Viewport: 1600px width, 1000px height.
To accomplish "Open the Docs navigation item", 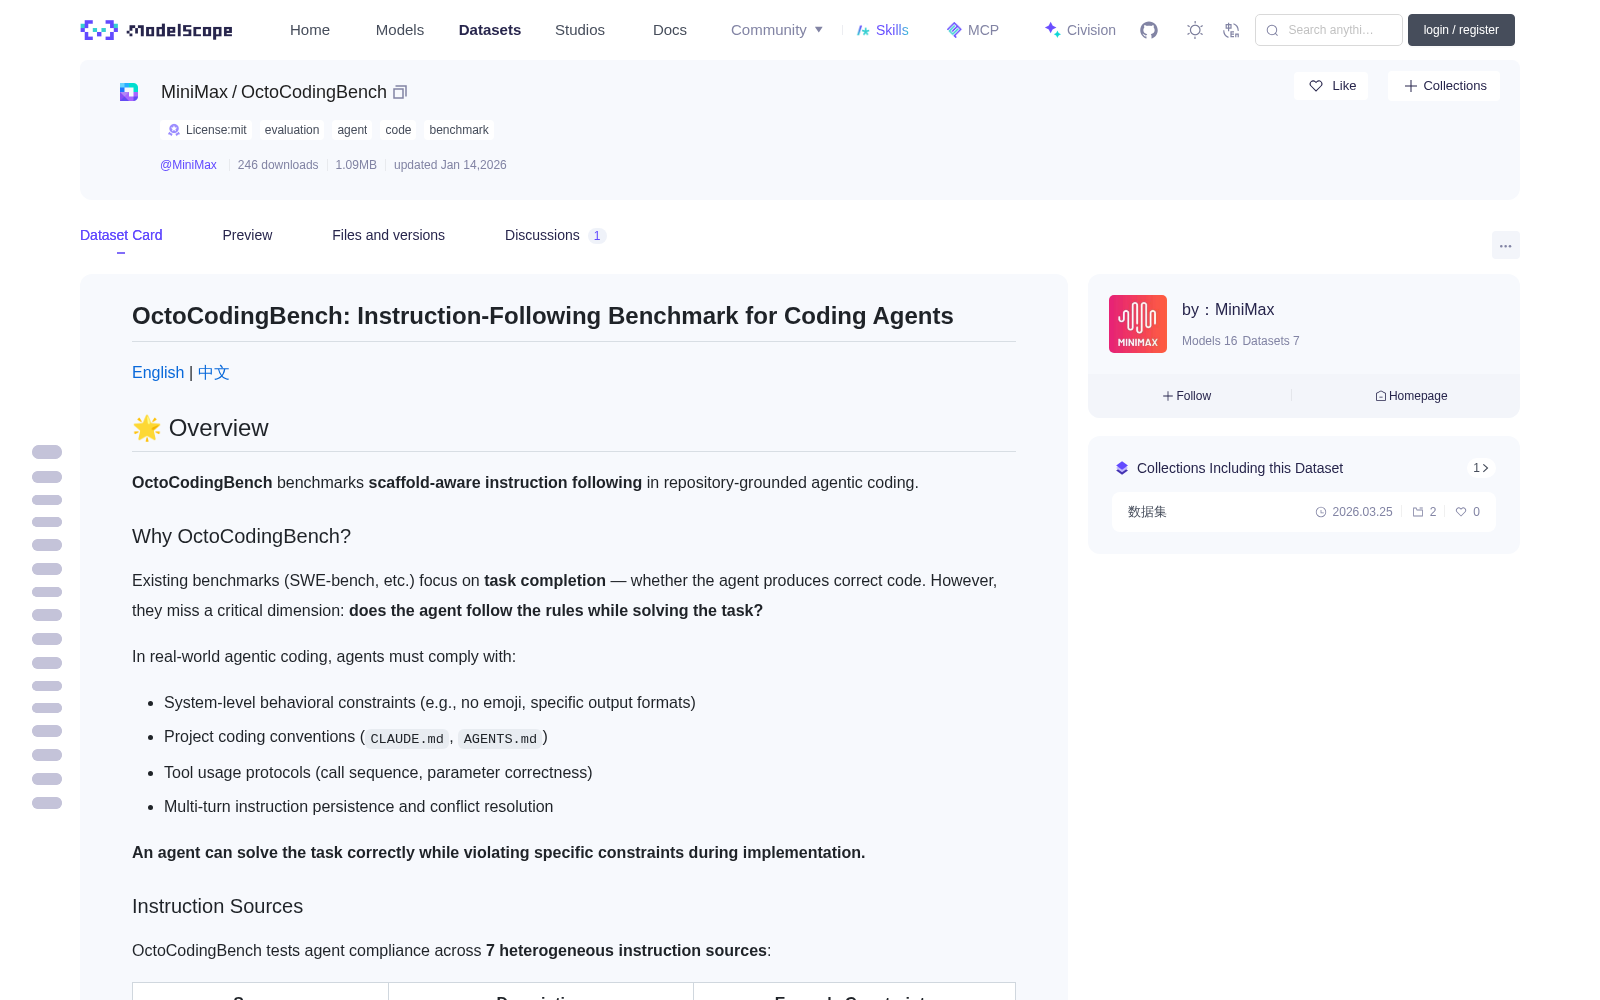I will [670, 30].
